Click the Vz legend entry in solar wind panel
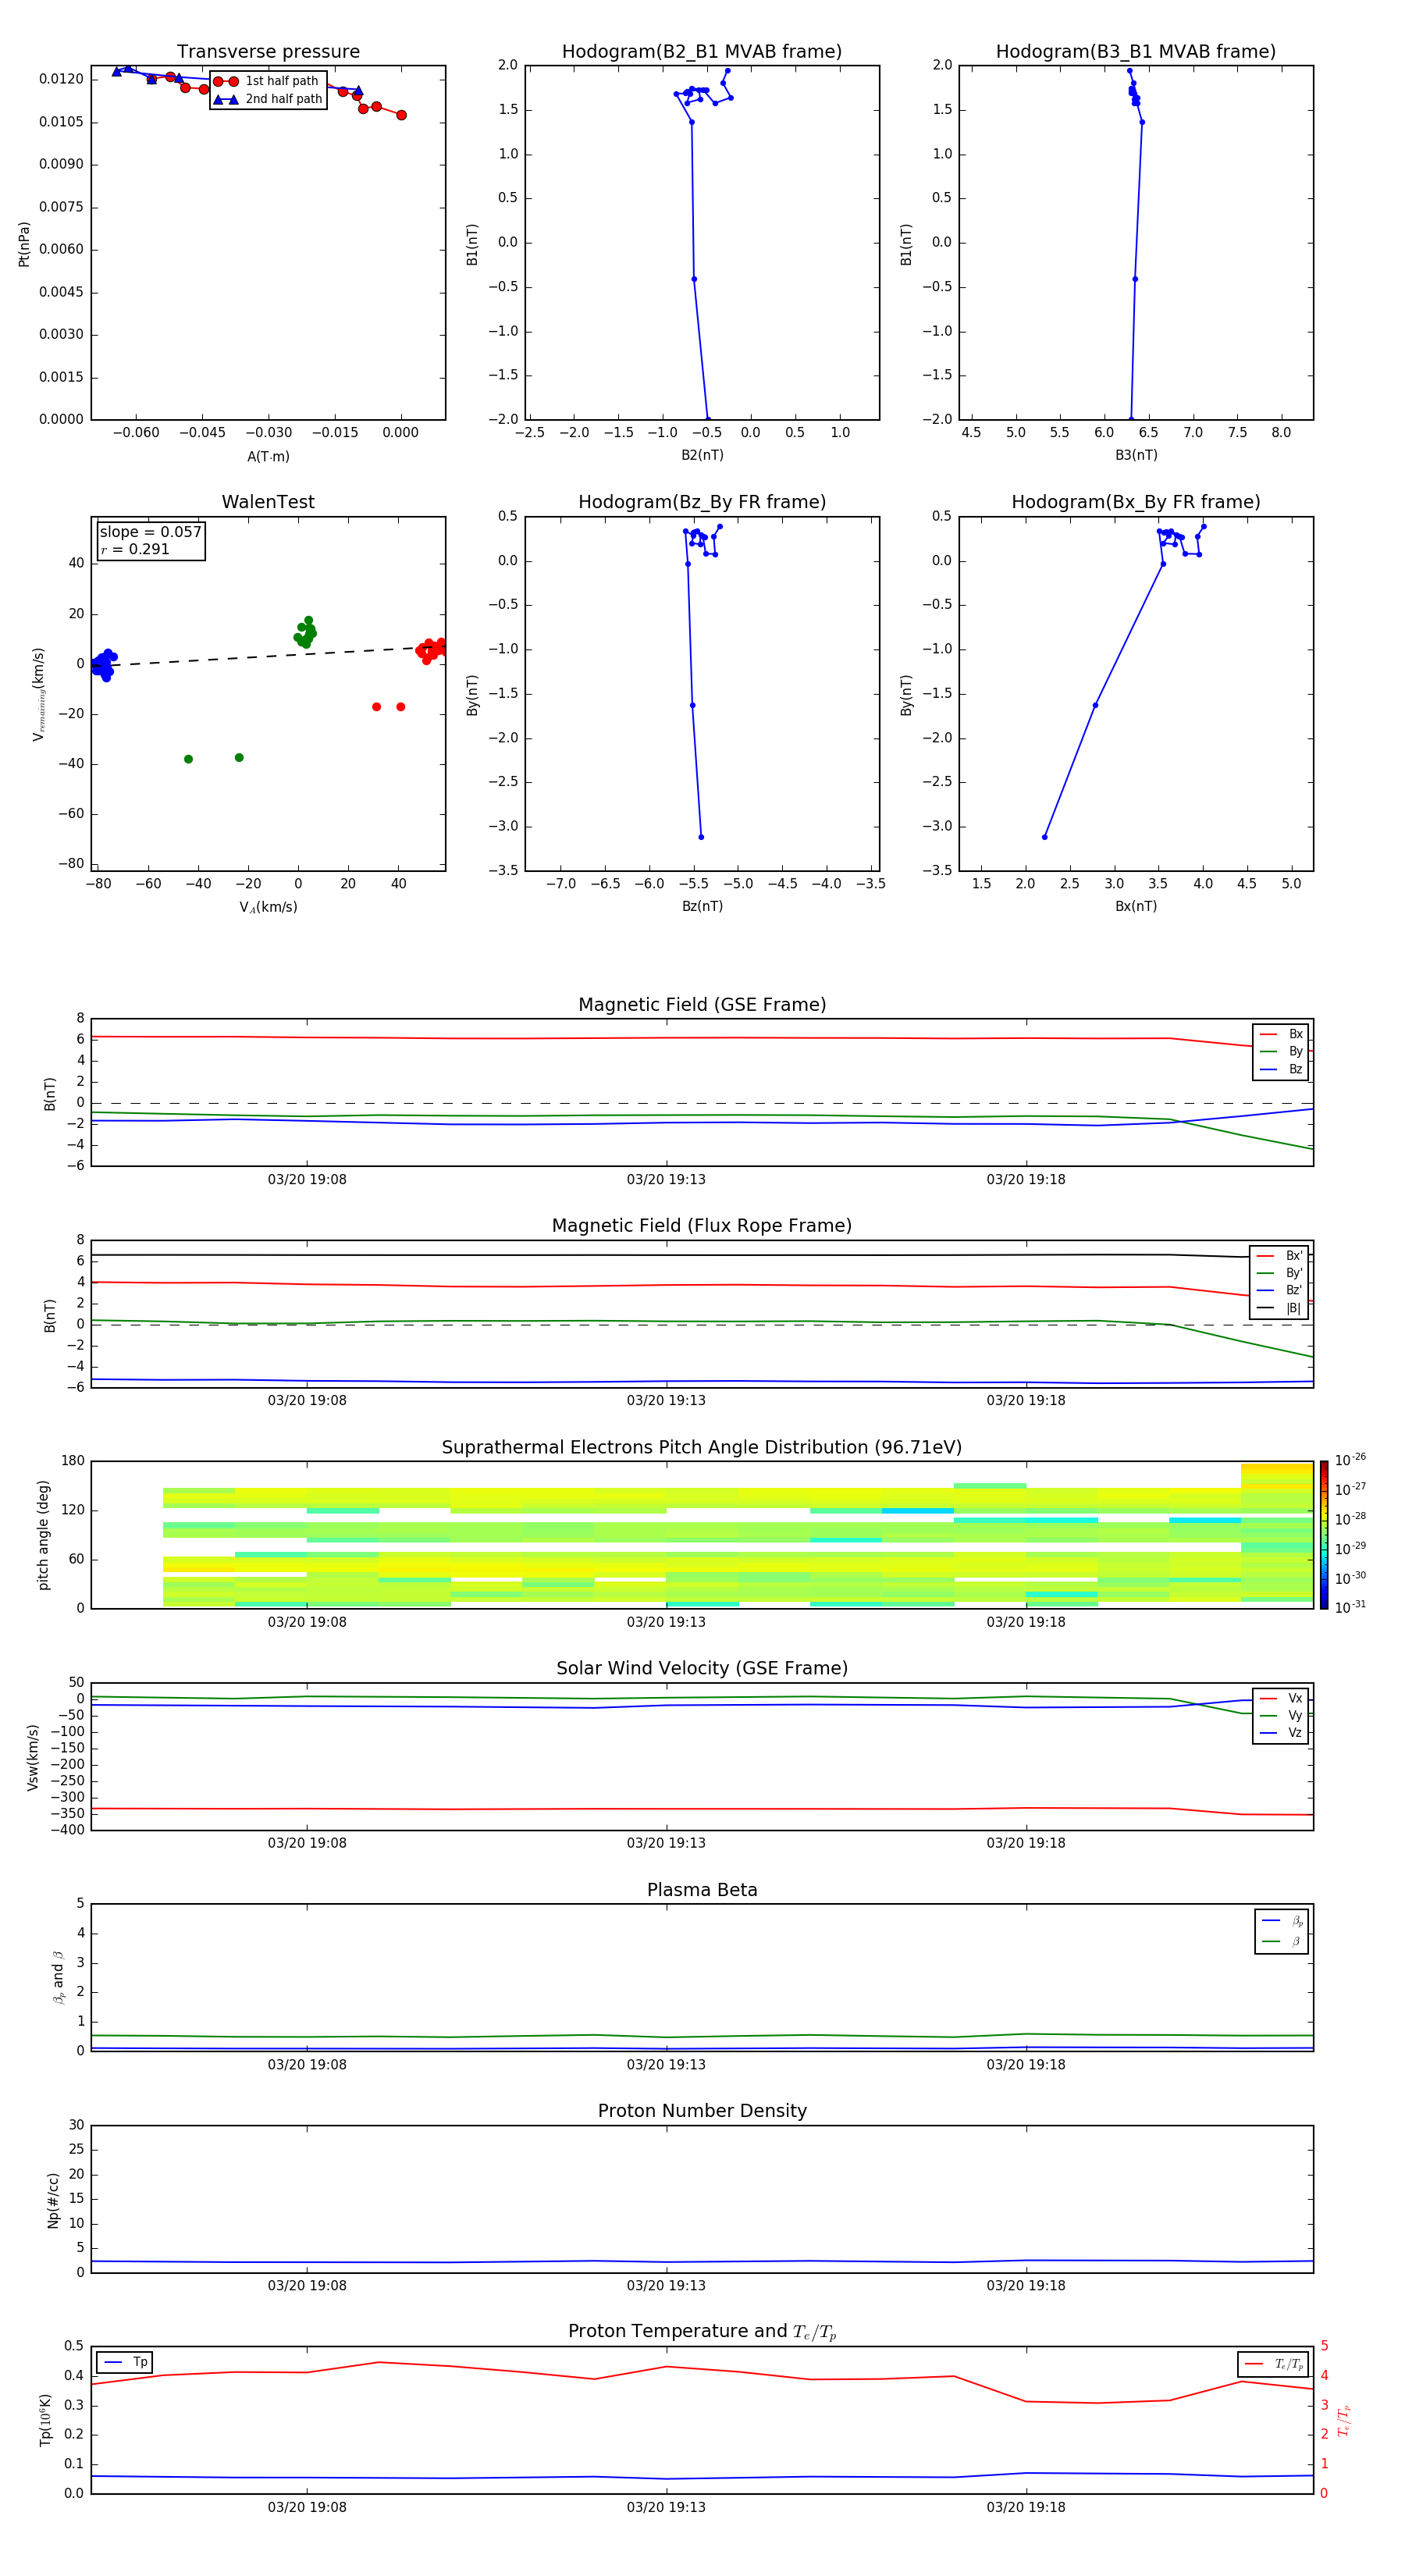This screenshot has width=1405, height=2576. point(1281,1733)
